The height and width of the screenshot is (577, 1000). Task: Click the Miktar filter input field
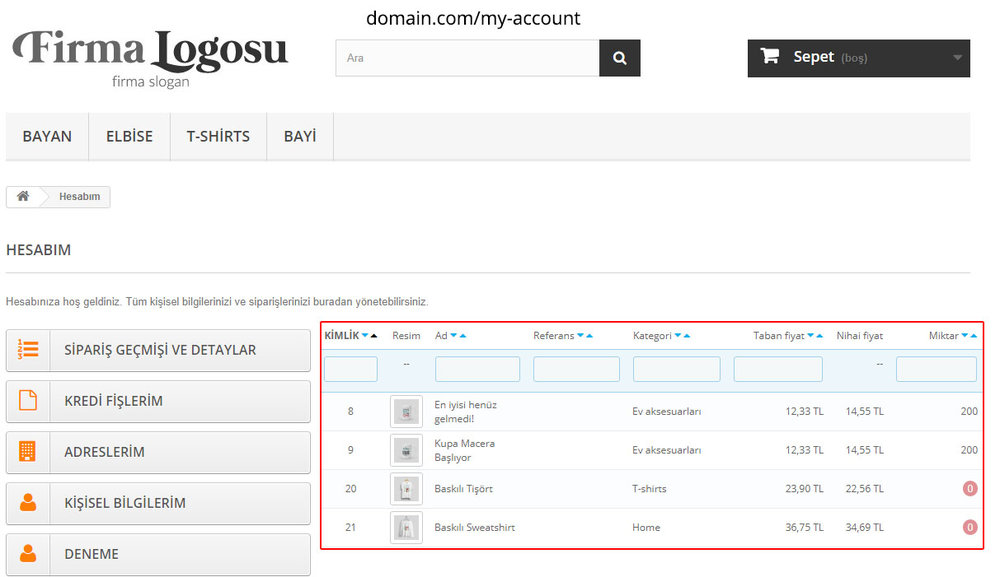pyautogui.click(x=936, y=369)
